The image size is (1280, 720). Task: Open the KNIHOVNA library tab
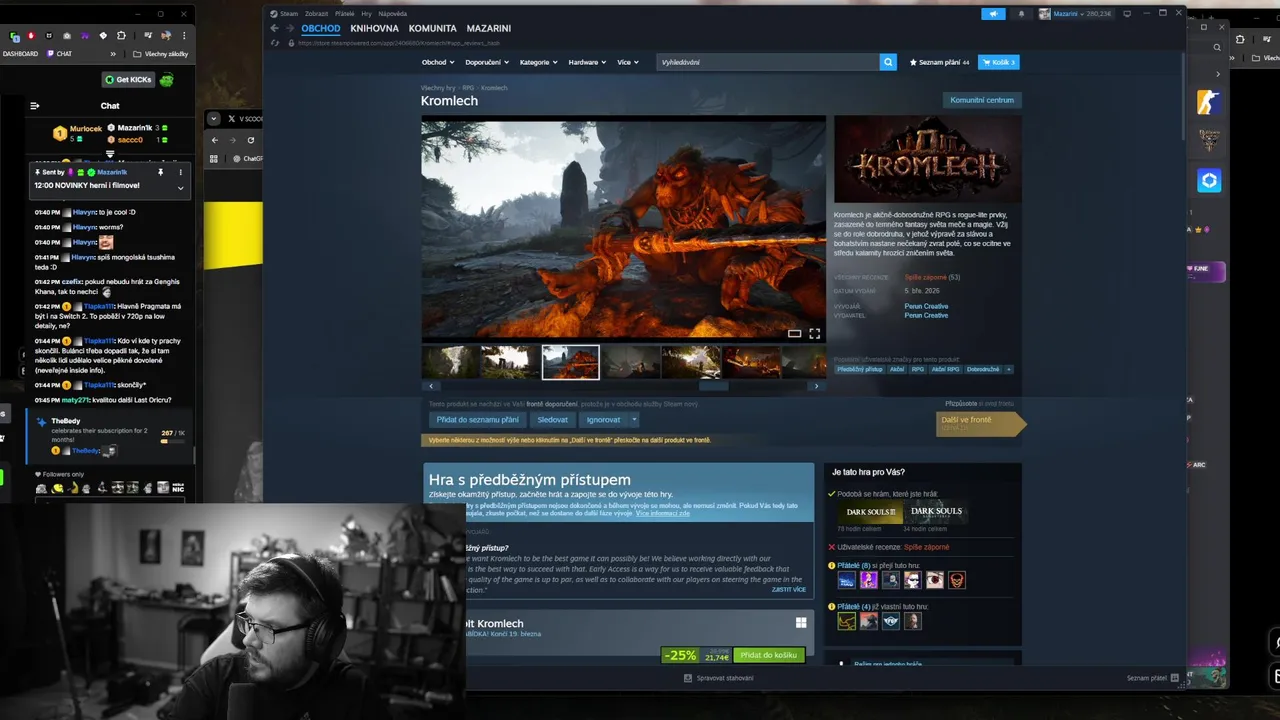click(x=374, y=28)
